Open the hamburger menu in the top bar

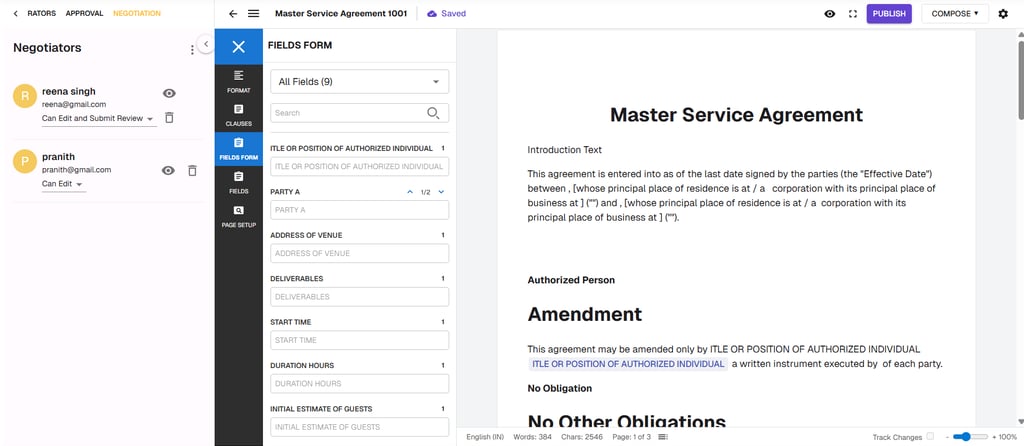[253, 14]
